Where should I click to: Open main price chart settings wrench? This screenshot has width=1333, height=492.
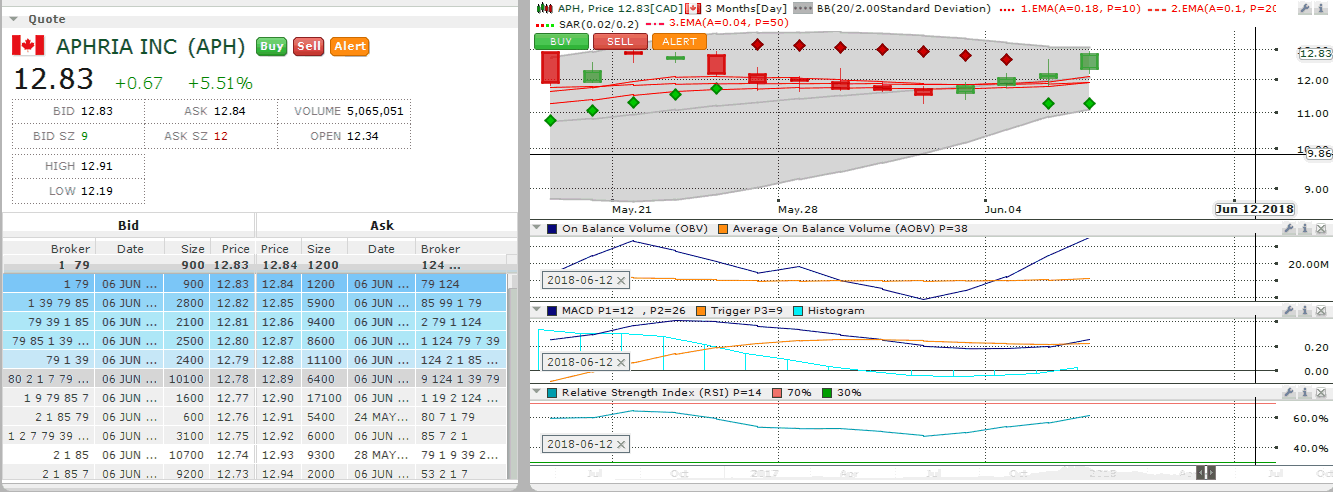point(1304,8)
